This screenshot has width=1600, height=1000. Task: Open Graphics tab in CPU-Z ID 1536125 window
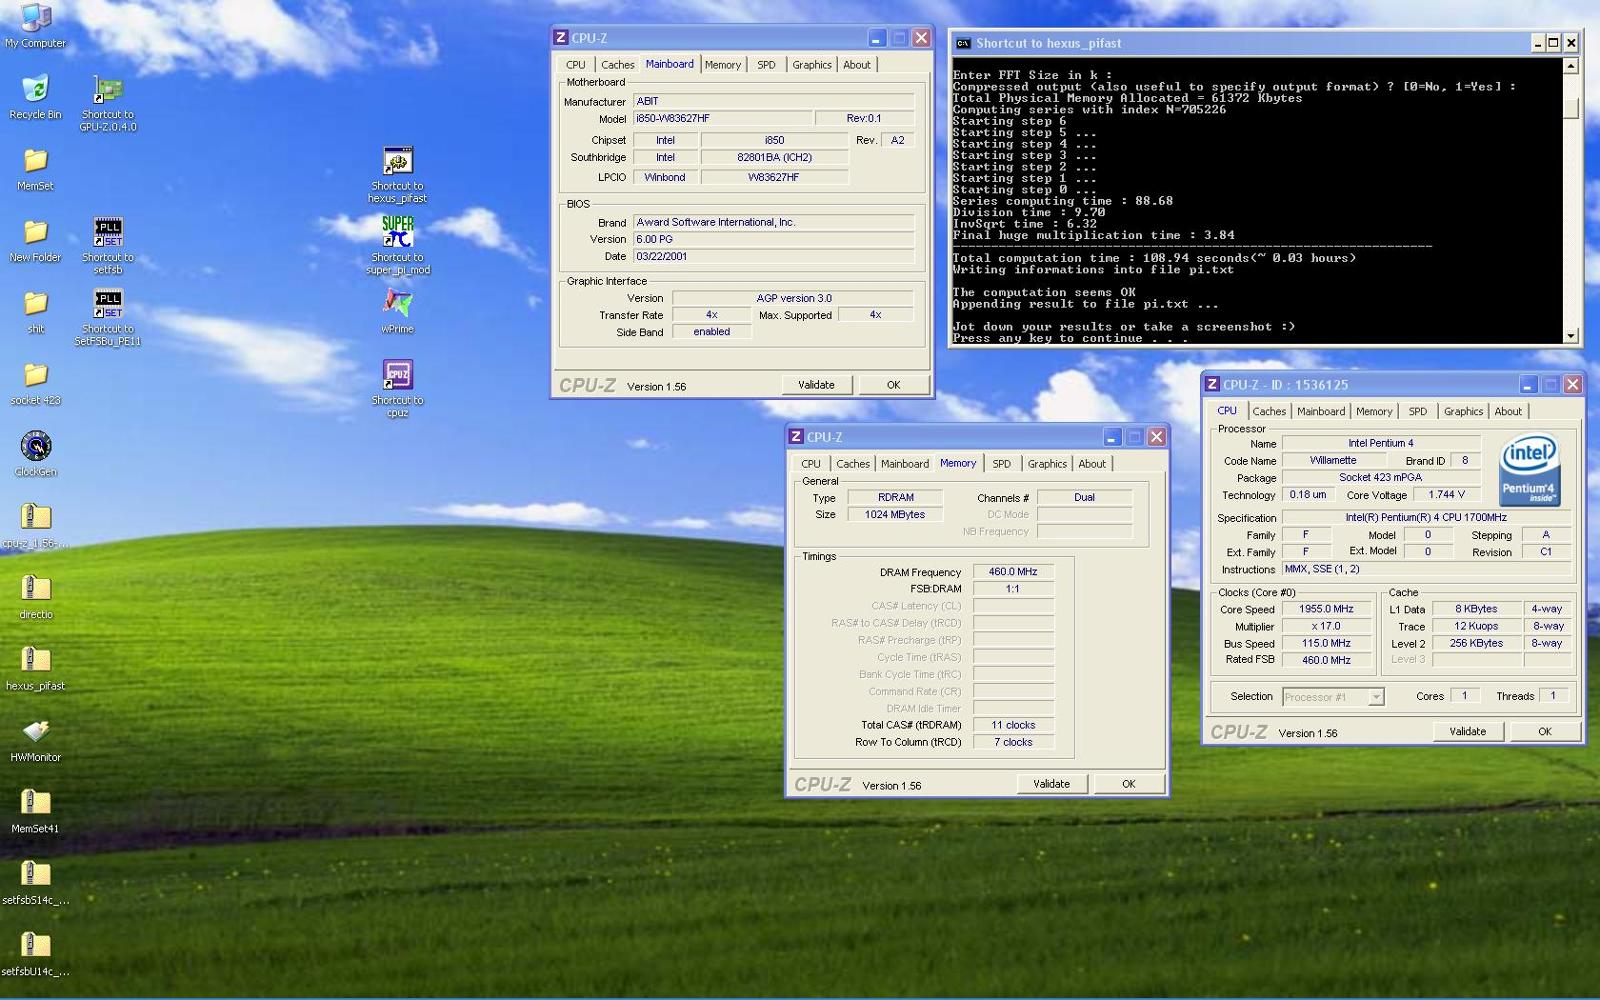tap(1463, 412)
